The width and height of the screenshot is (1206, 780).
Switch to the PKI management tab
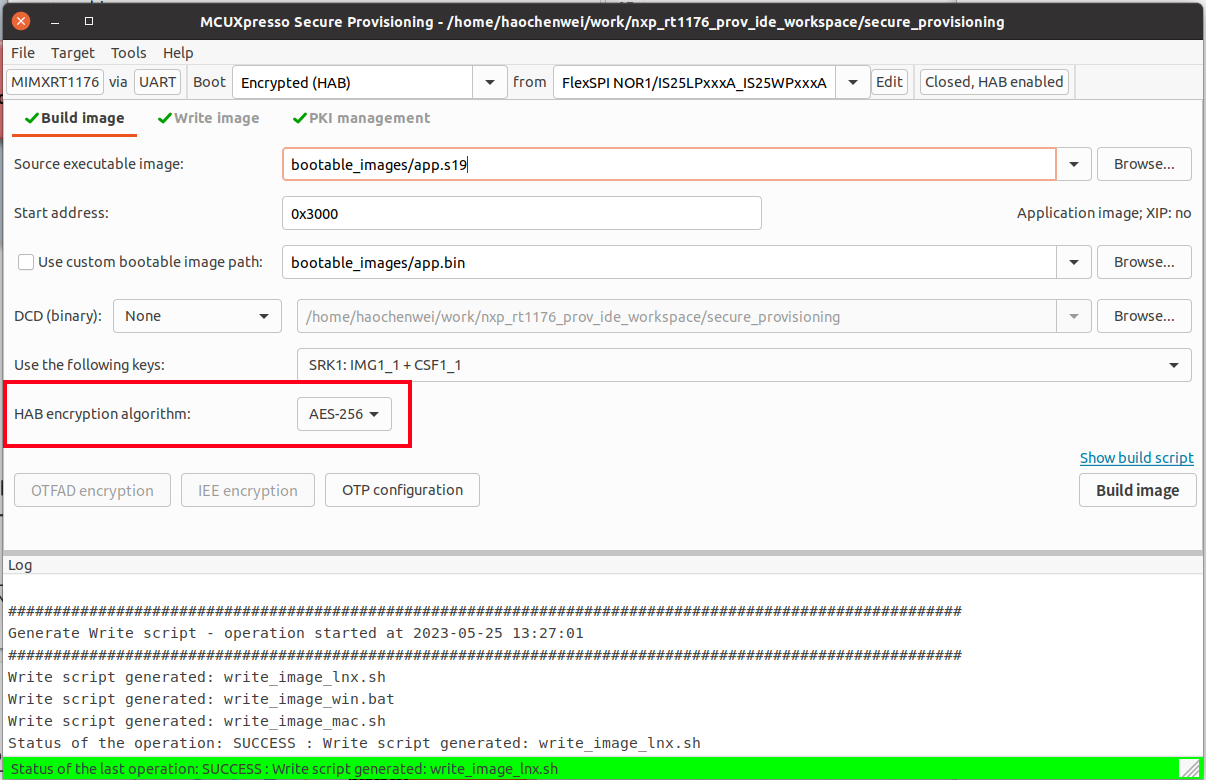[361, 118]
